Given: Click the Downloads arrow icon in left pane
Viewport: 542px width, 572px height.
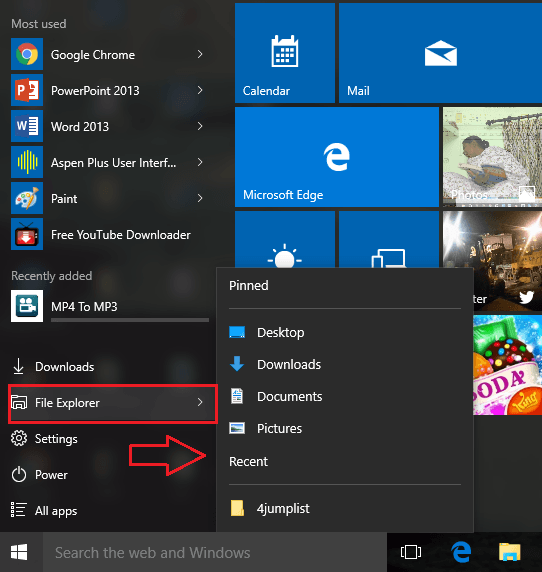Looking at the screenshot, I should 18,366.
